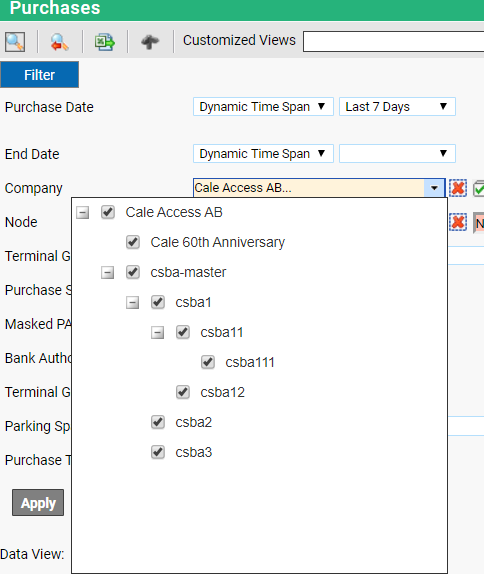484x574 pixels.
Task: Click the export to Excel icon
Action: (105, 42)
